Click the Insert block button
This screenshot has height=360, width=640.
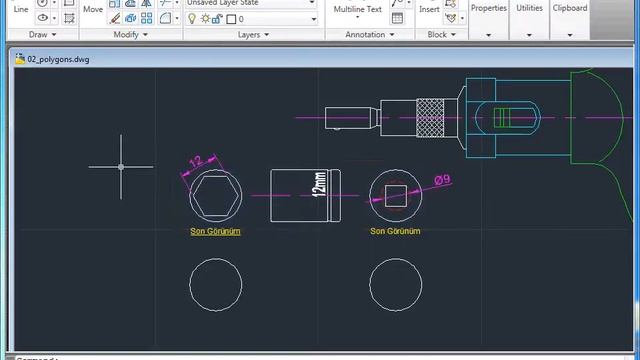[x=429, y=9]
